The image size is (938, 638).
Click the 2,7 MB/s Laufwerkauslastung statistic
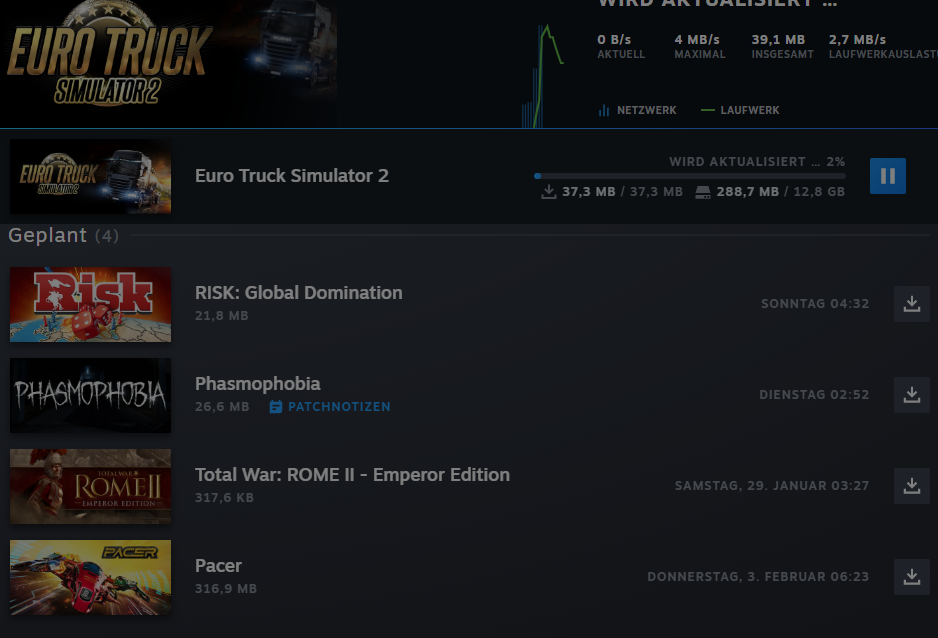(x=883, y=46)
